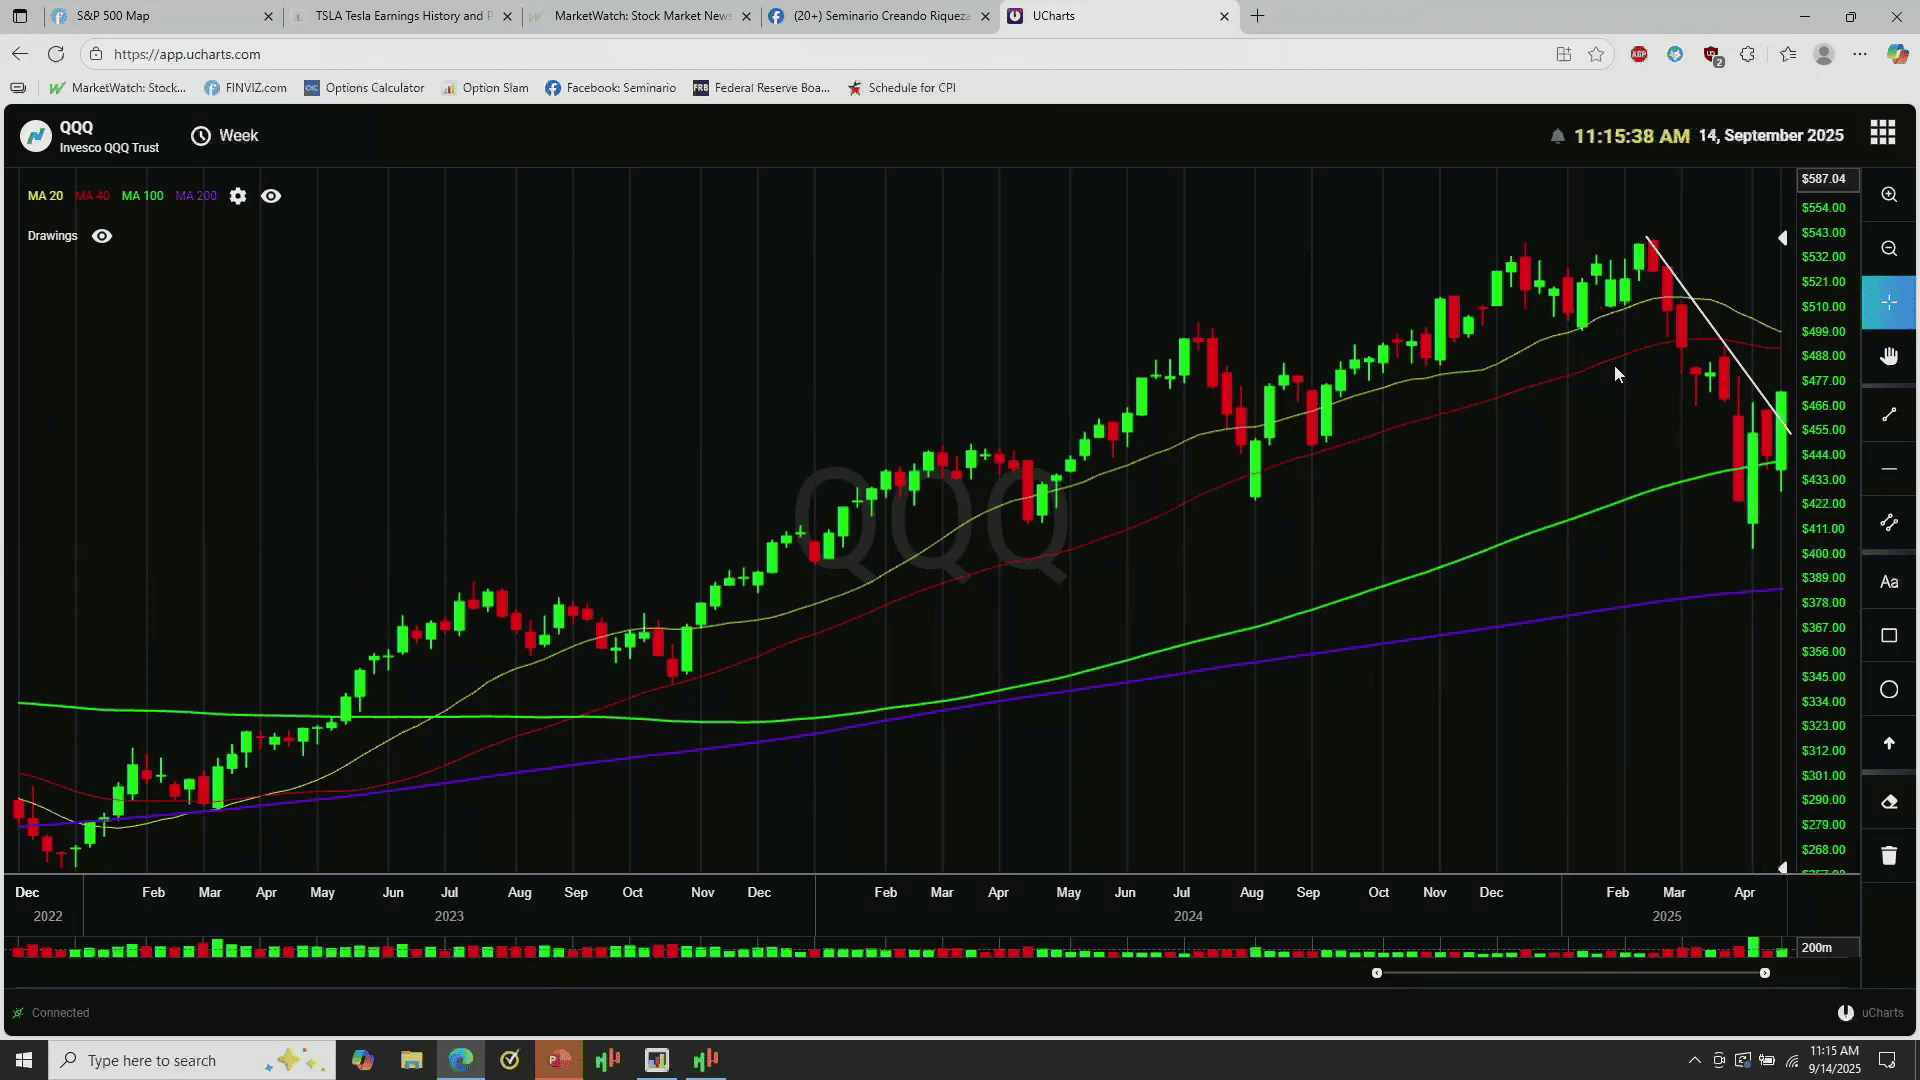This screenshot has height=1080, width=1920.
Task: Toggle Drawings visibility eye icon
Action: pos(102,236)
